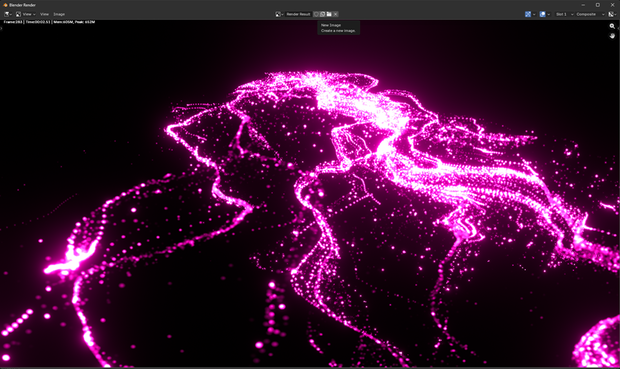Click the New Image icon
Screen dimensions: 620x369
[322, 14]
